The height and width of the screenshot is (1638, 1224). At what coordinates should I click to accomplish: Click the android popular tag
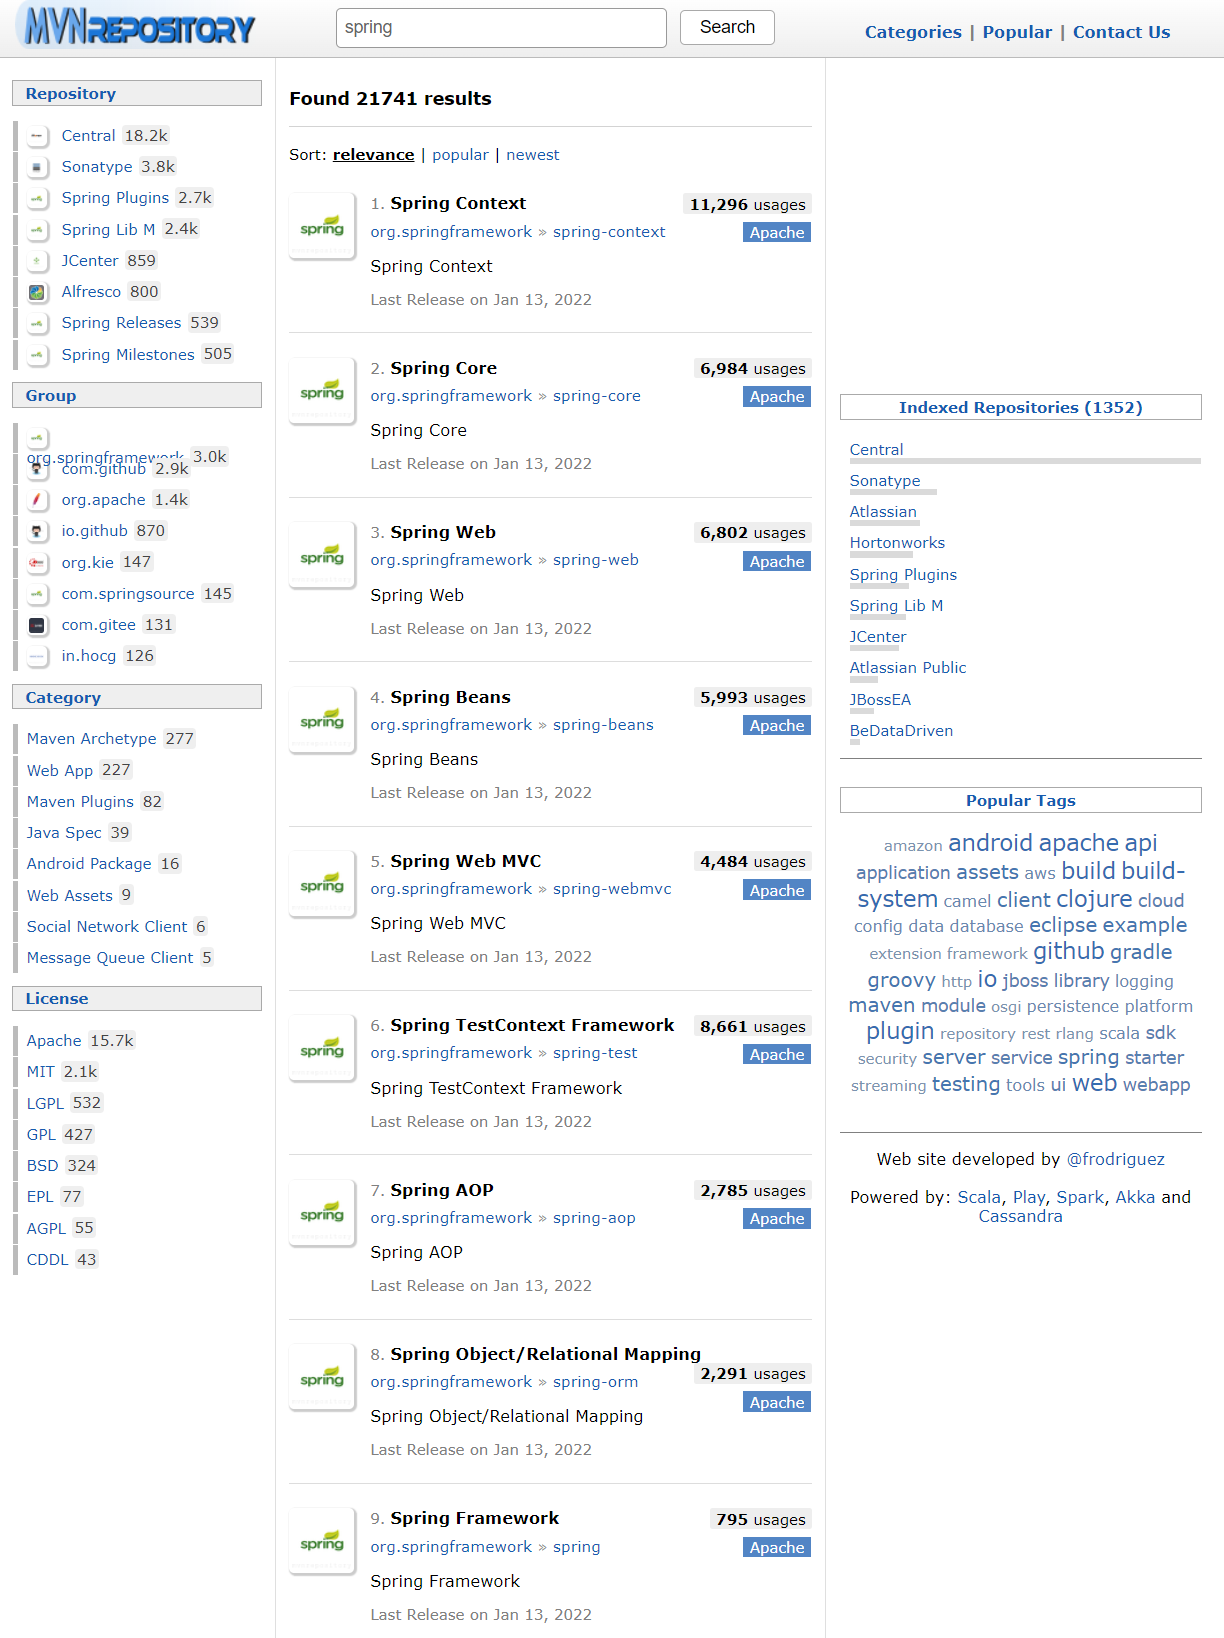pos(990,843)
